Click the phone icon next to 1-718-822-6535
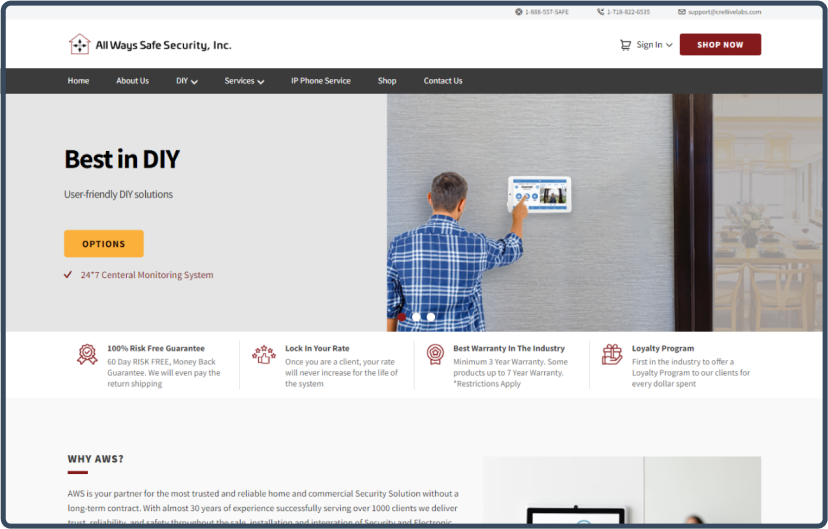Viewport: 828px width, 529px height. coord(601,12)
